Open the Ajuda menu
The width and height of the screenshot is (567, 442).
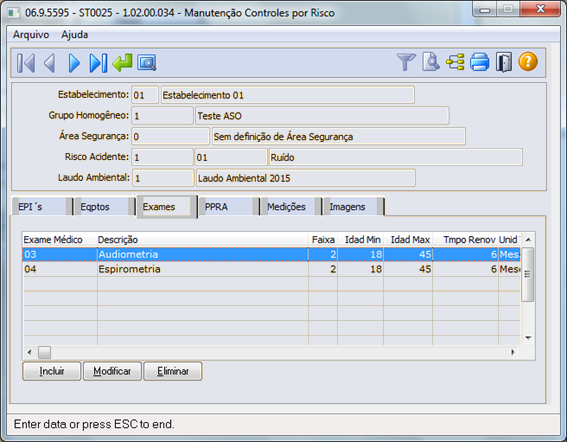pyautogui.click(x=74, y=35)
